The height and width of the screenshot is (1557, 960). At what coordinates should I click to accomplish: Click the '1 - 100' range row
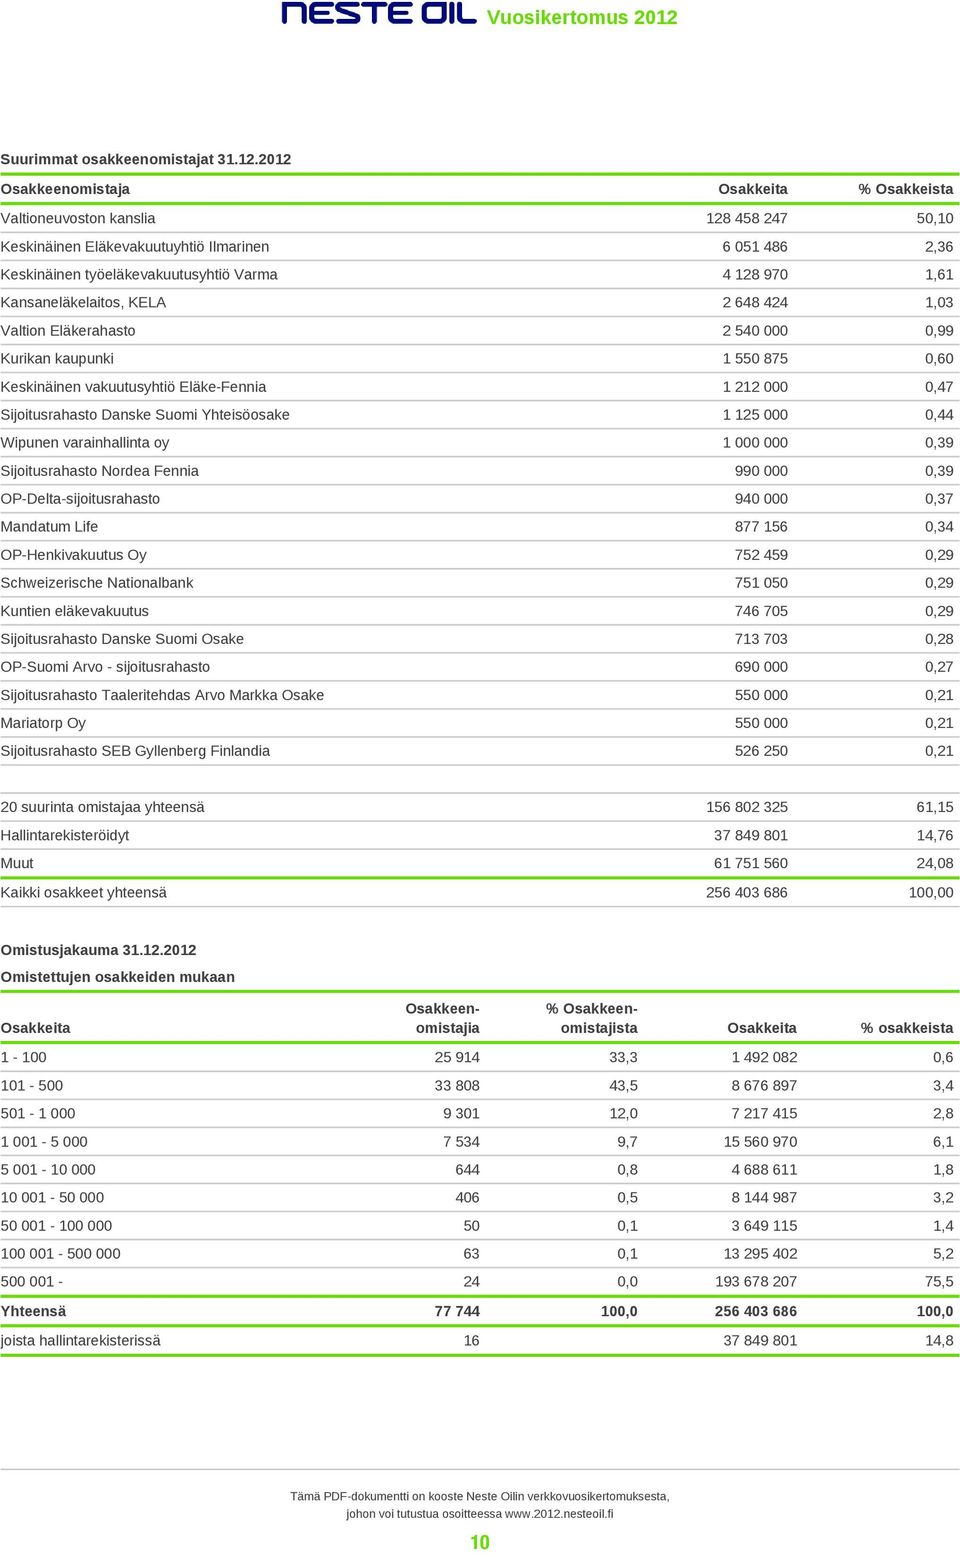(480, 1057)
